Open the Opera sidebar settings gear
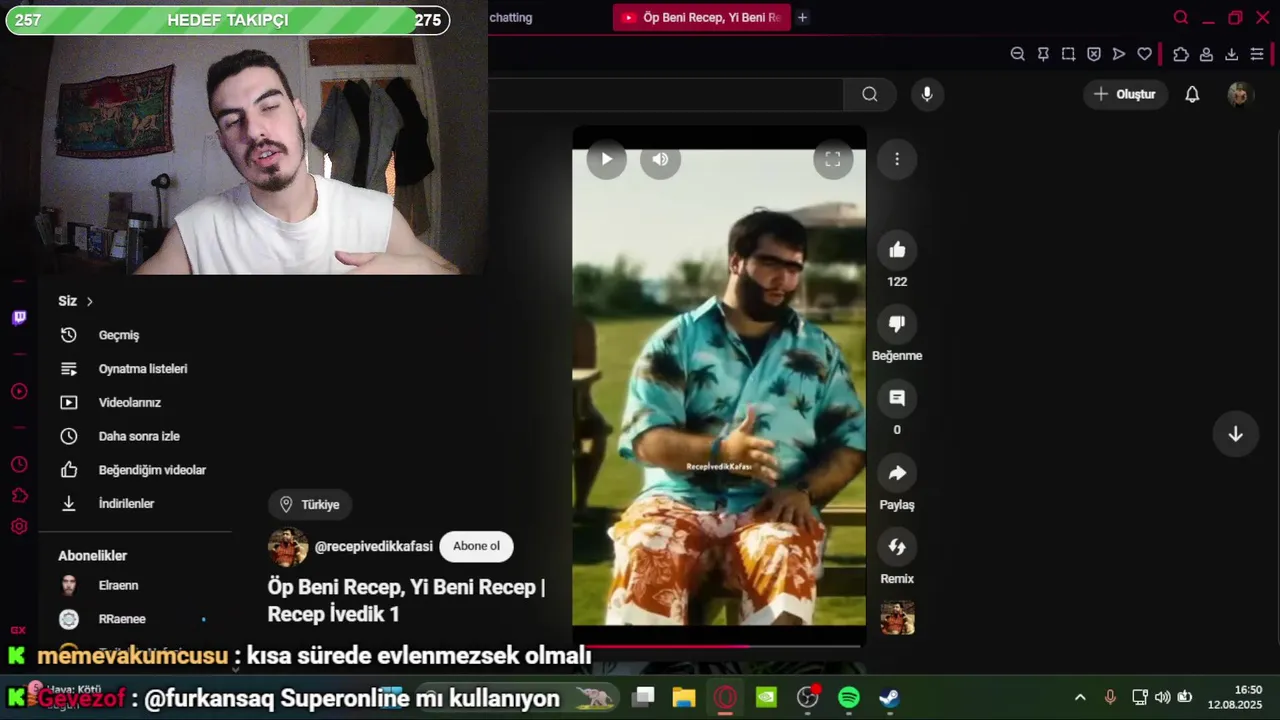 point(19,526)
